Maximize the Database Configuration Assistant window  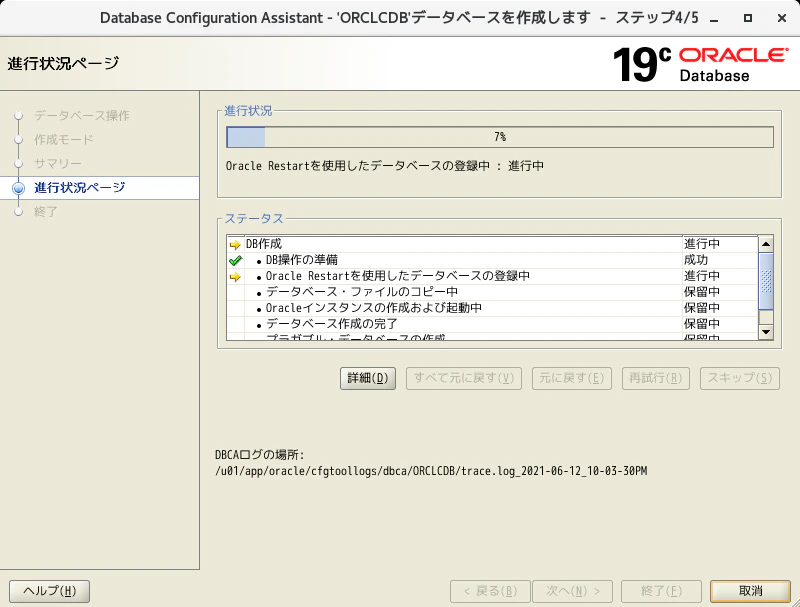(x=748, y=18)
